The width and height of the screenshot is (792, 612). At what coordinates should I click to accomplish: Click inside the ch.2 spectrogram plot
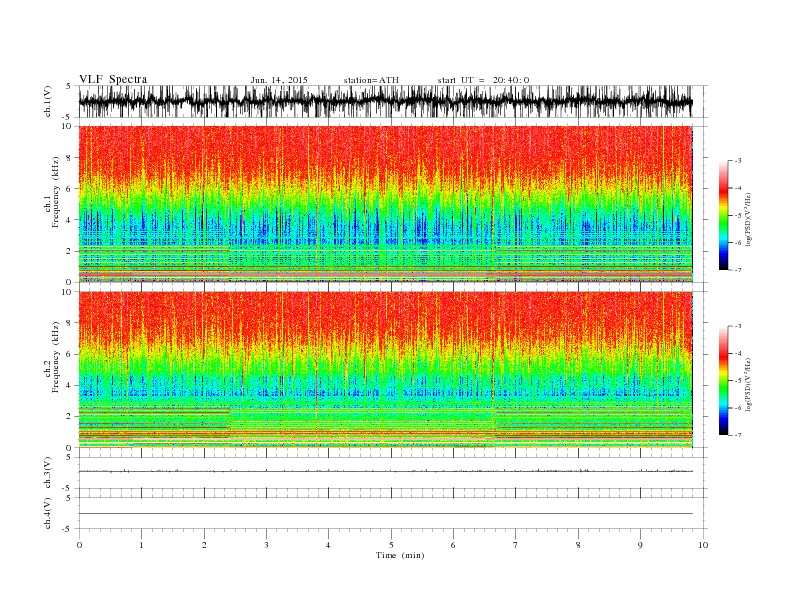[385, 369]
